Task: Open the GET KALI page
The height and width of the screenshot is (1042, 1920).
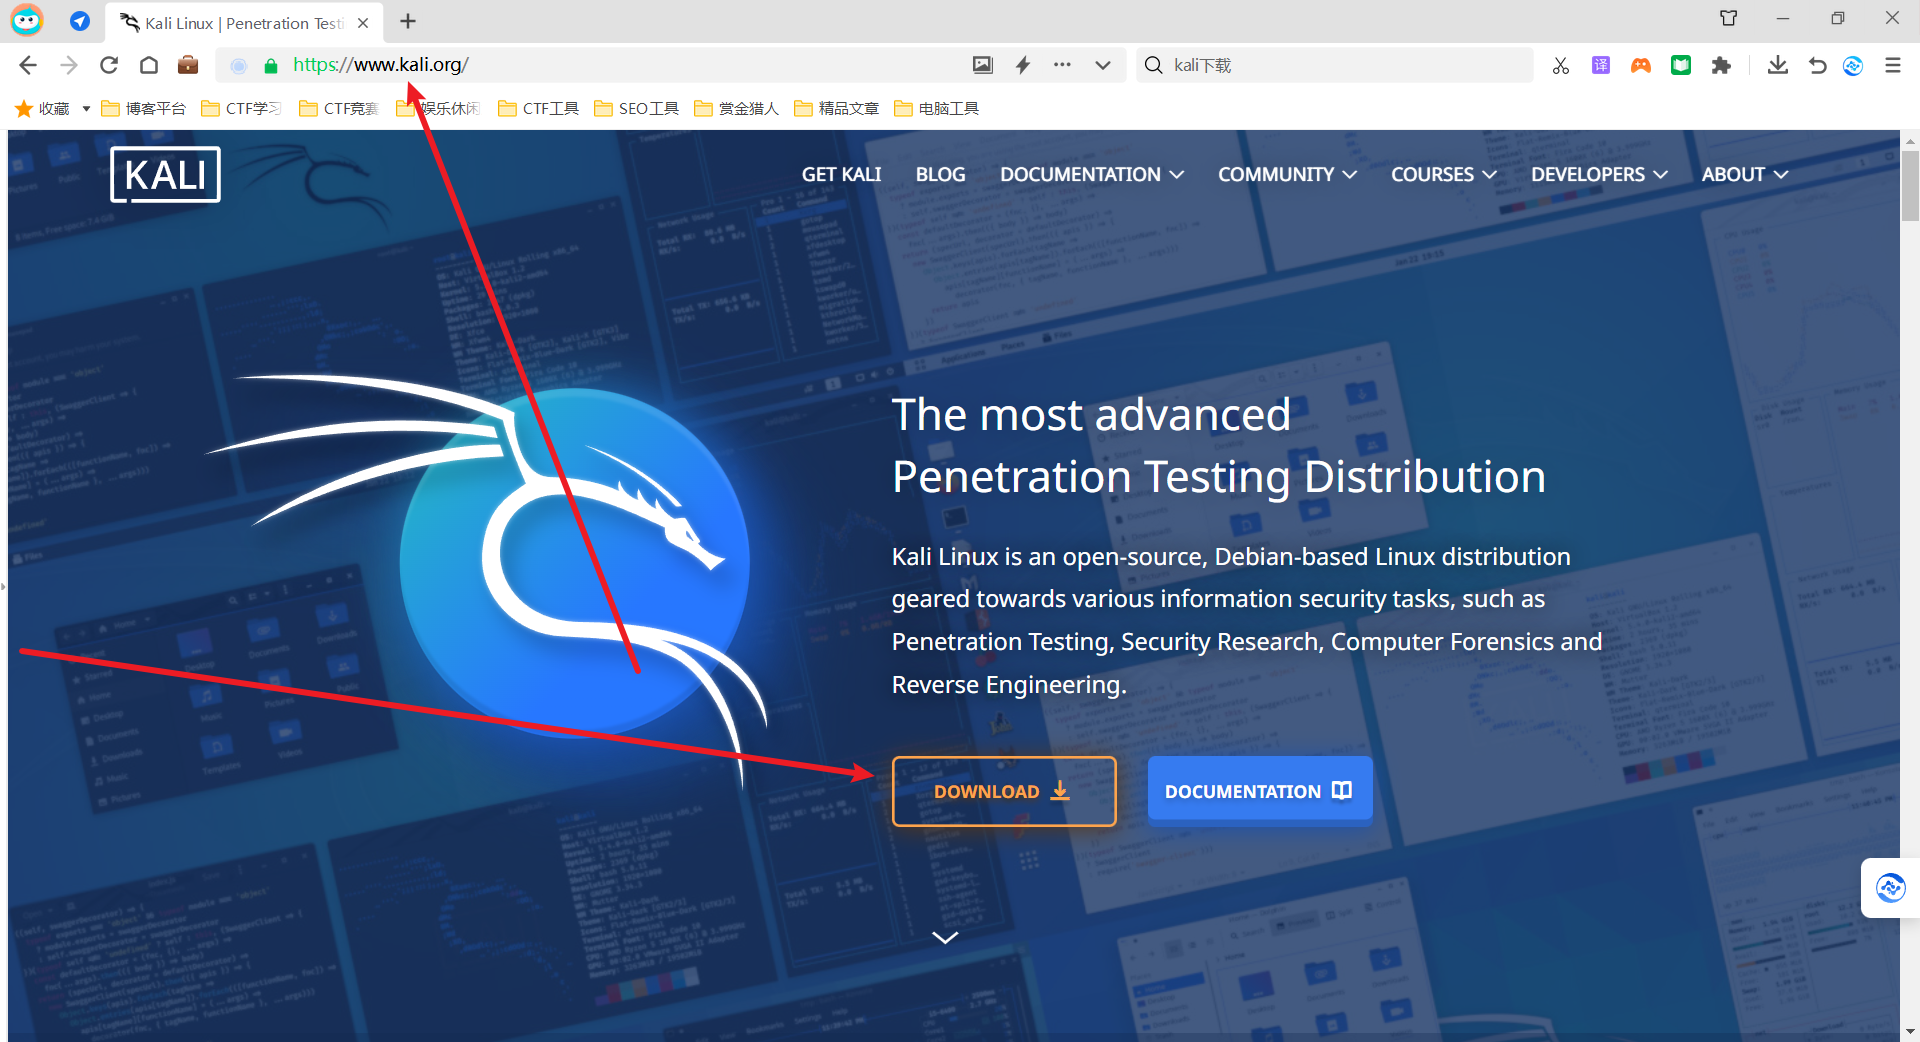Action: pos(841,174)
